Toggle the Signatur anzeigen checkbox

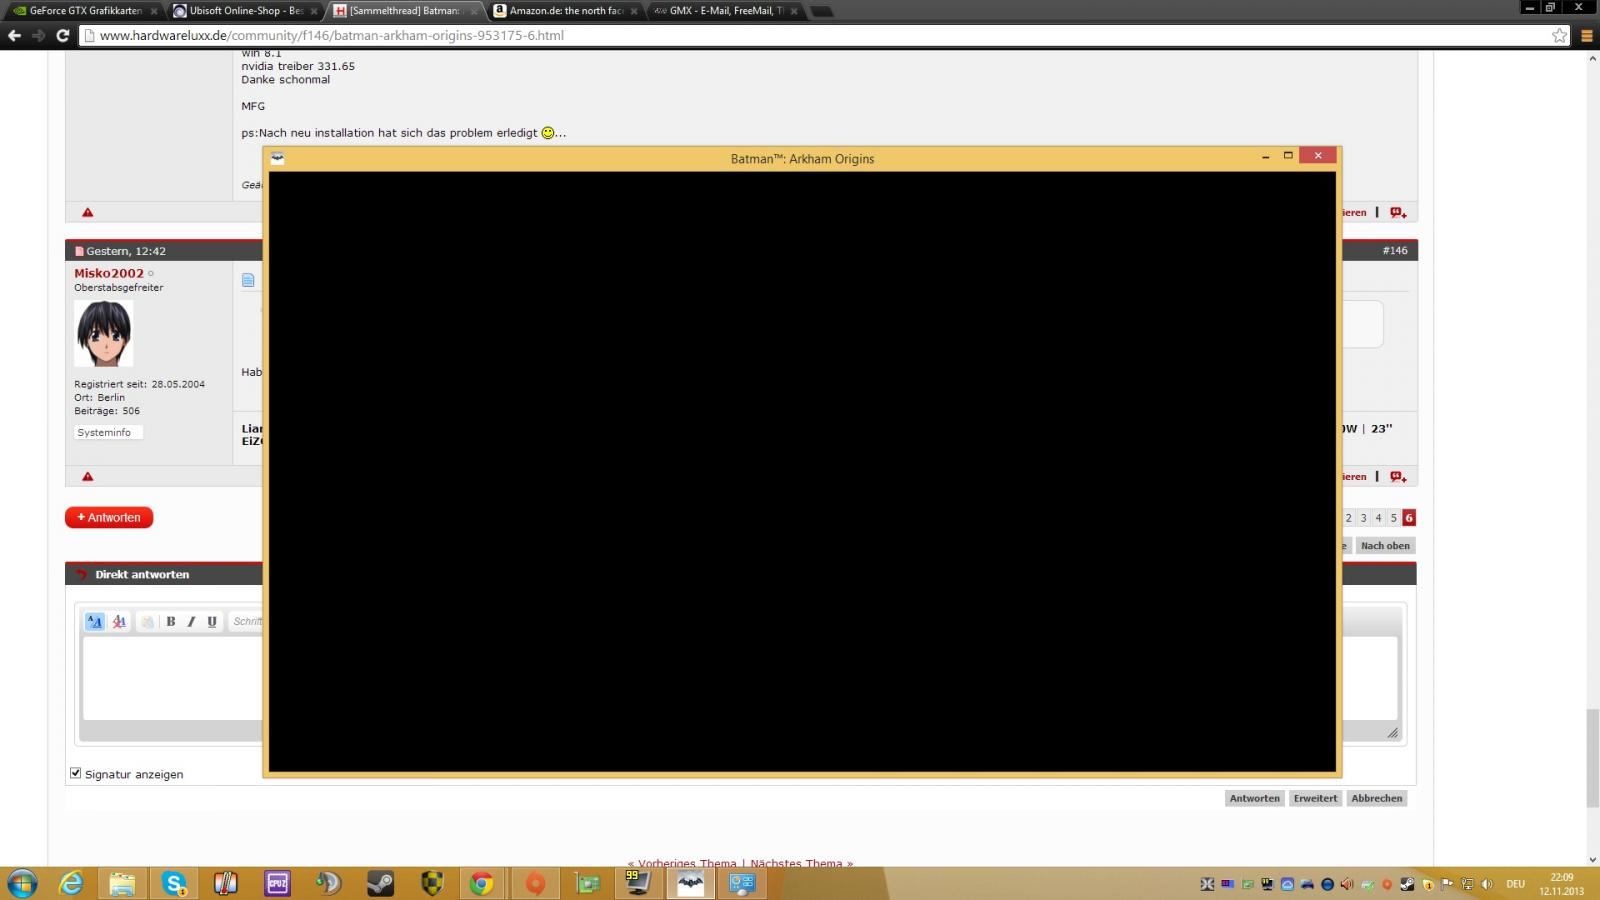point(75,773)
